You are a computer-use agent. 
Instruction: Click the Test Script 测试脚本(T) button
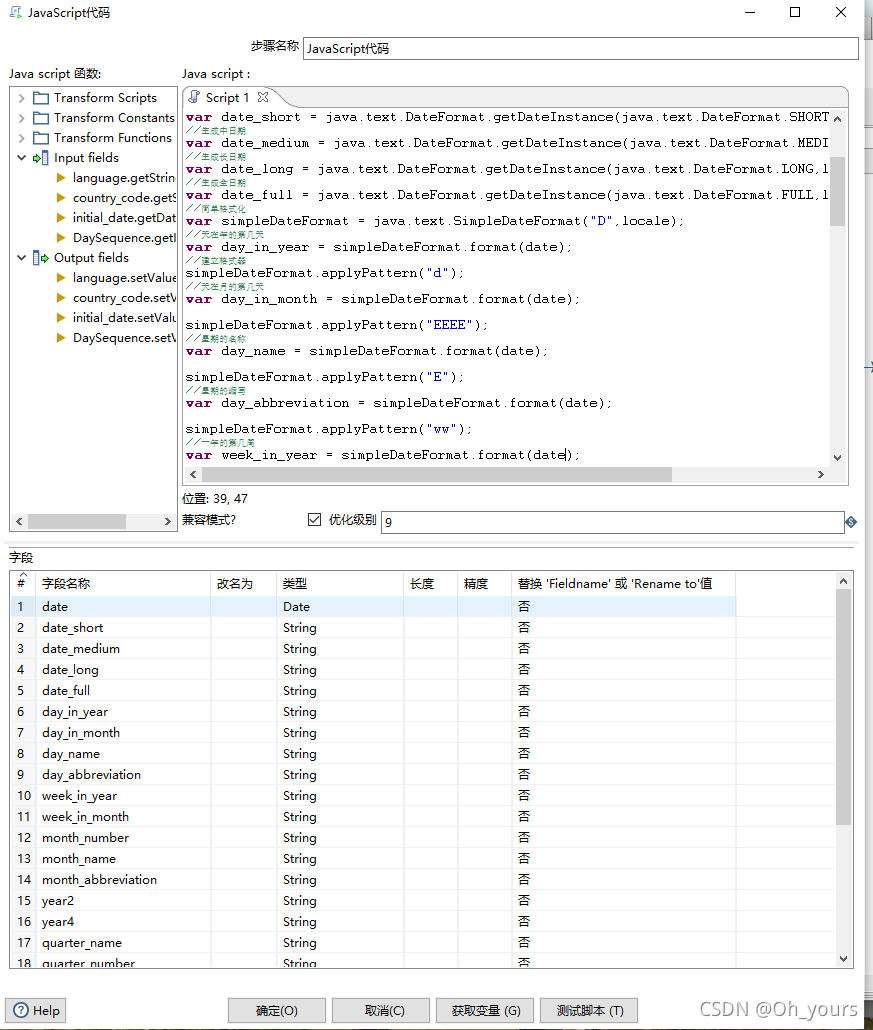click(x=589, y=1010)
